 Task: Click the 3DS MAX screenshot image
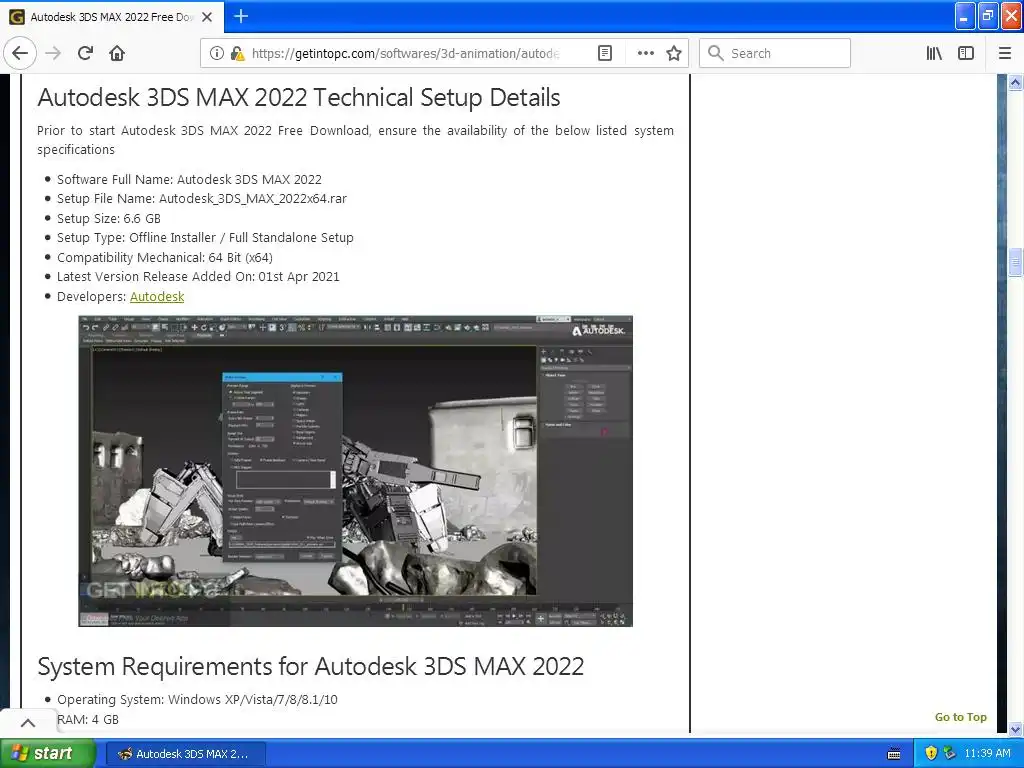point(355,471)
